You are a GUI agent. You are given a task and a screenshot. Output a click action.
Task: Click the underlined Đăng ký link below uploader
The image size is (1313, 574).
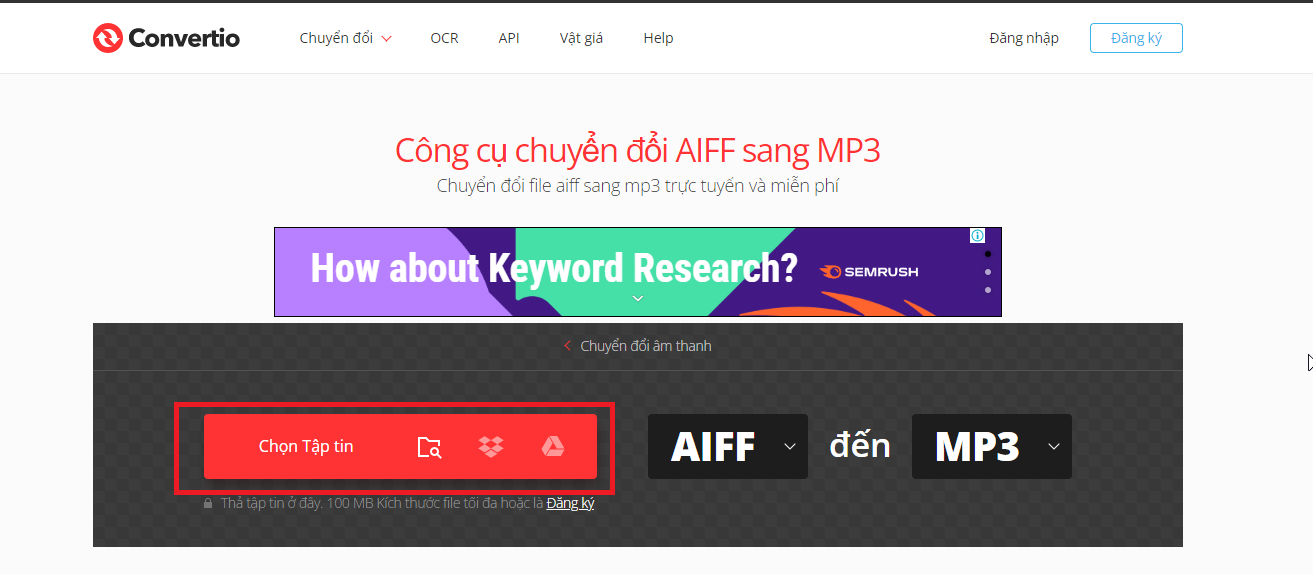click(x=570, y=503)
